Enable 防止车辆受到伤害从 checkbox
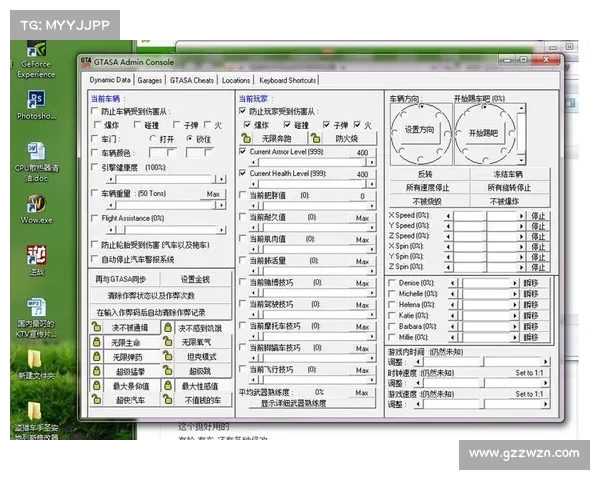Screen dimensions: 600x480 [x=95, y=111]
